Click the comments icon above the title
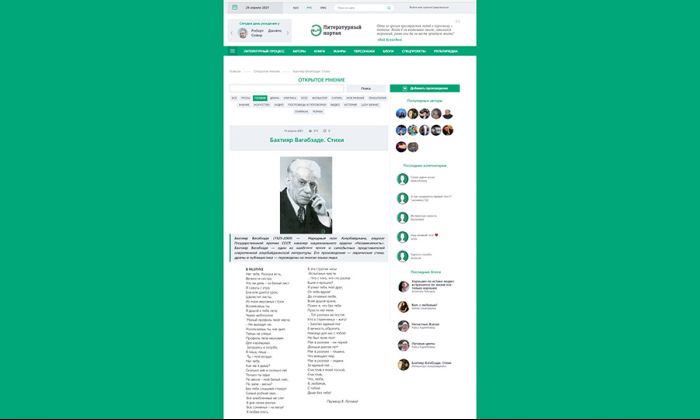 325,131
